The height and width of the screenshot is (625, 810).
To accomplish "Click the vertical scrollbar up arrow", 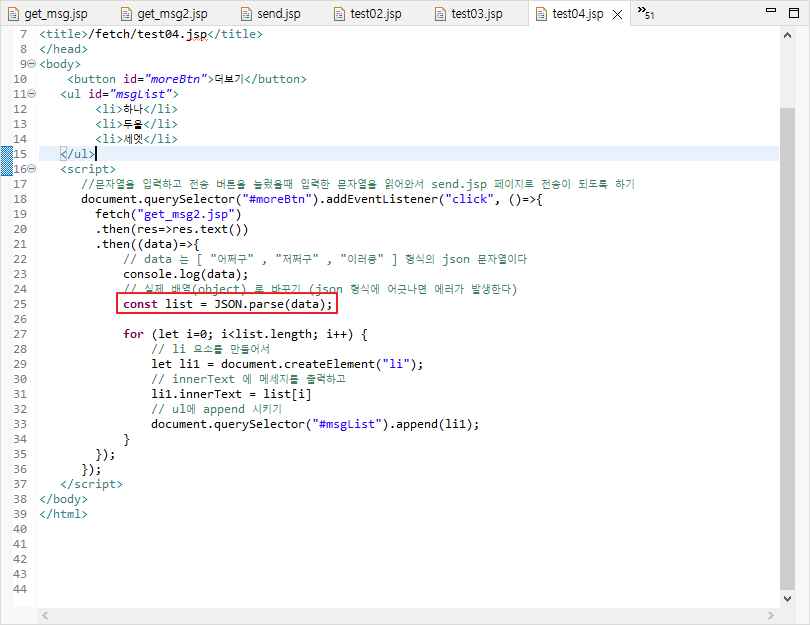I will click(787, 35).
